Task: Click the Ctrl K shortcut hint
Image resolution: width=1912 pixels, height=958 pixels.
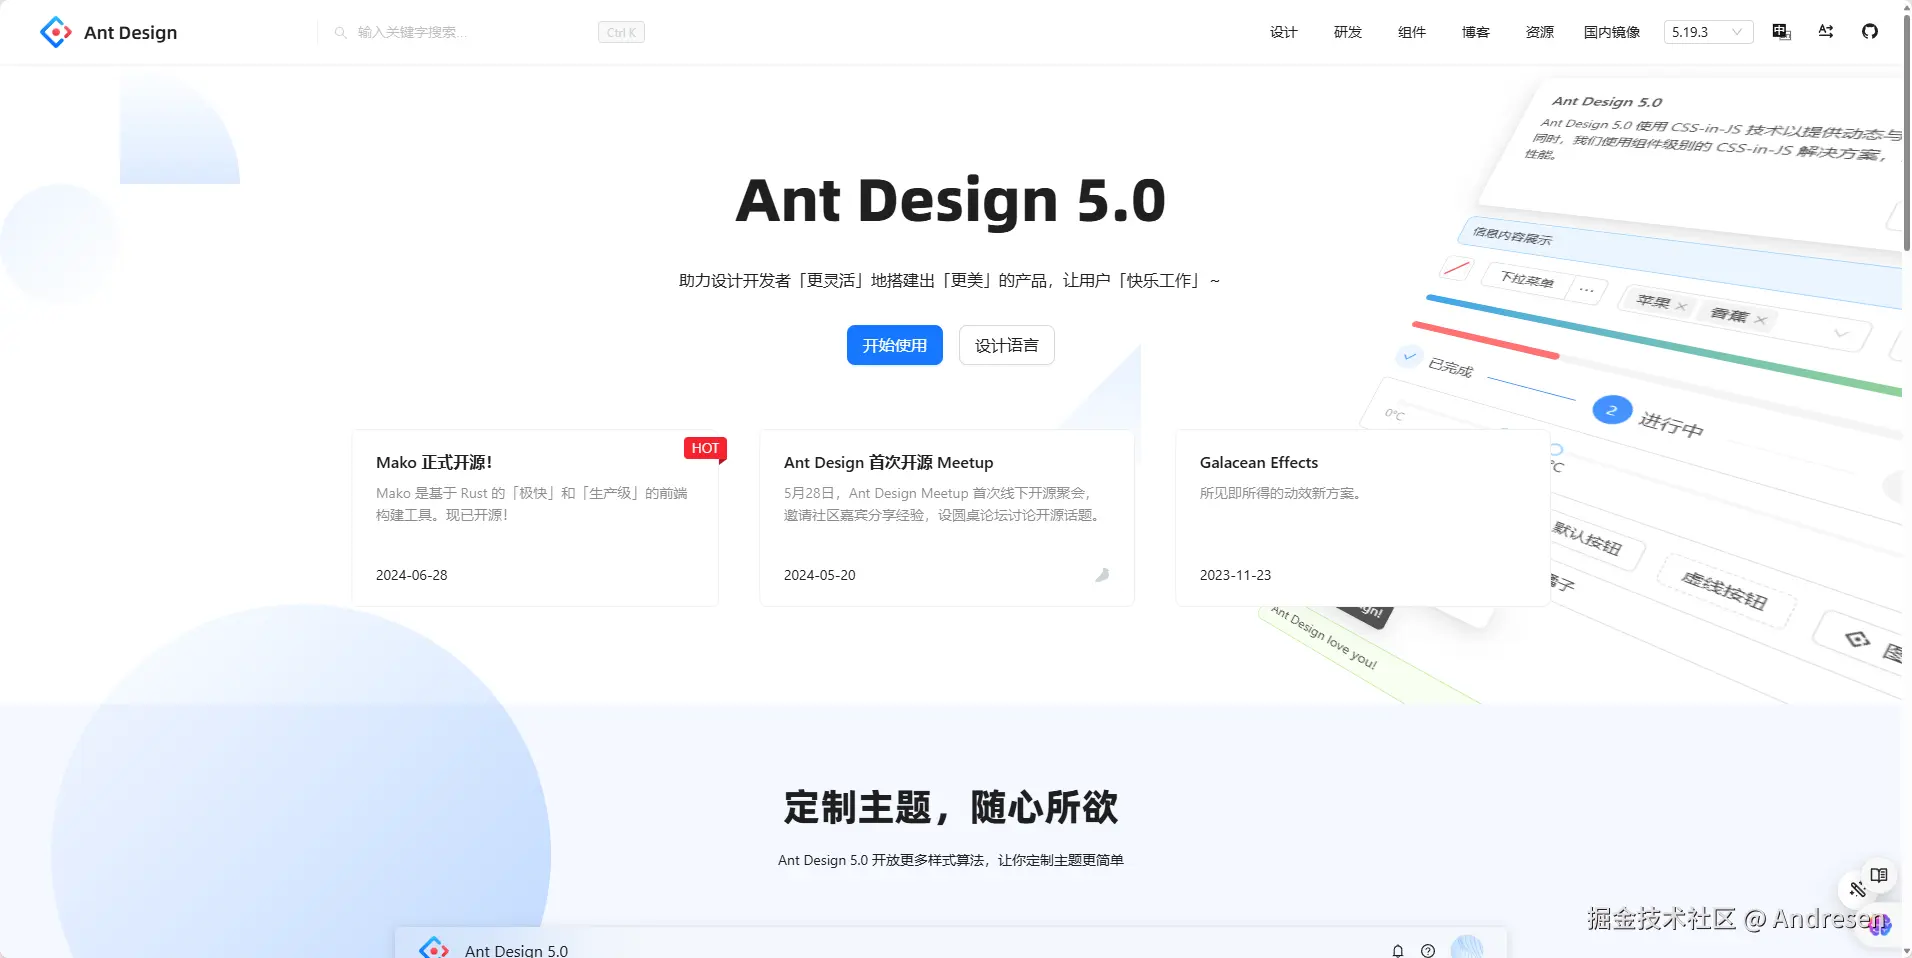Action: [x=621, y=32]
